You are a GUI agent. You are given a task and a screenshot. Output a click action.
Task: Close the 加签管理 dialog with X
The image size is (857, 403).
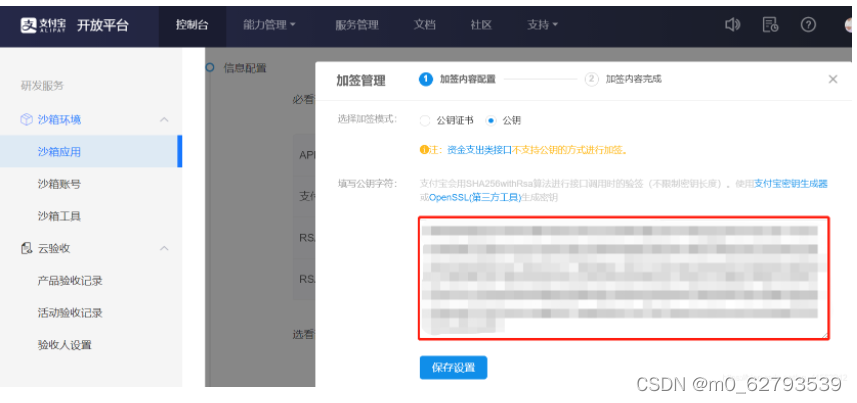pos(832,79)
